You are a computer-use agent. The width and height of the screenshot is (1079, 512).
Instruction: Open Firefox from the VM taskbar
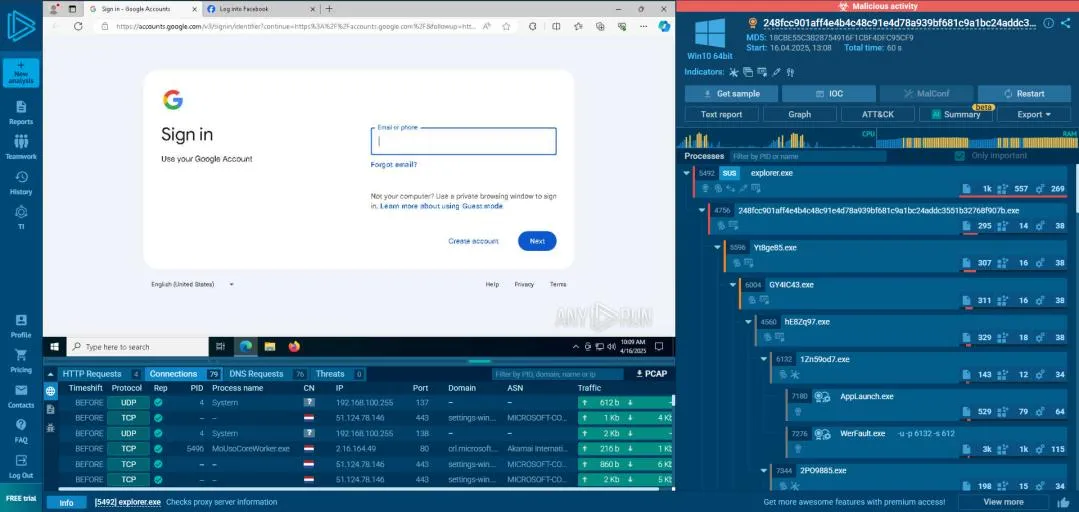(x=295, y=347)
